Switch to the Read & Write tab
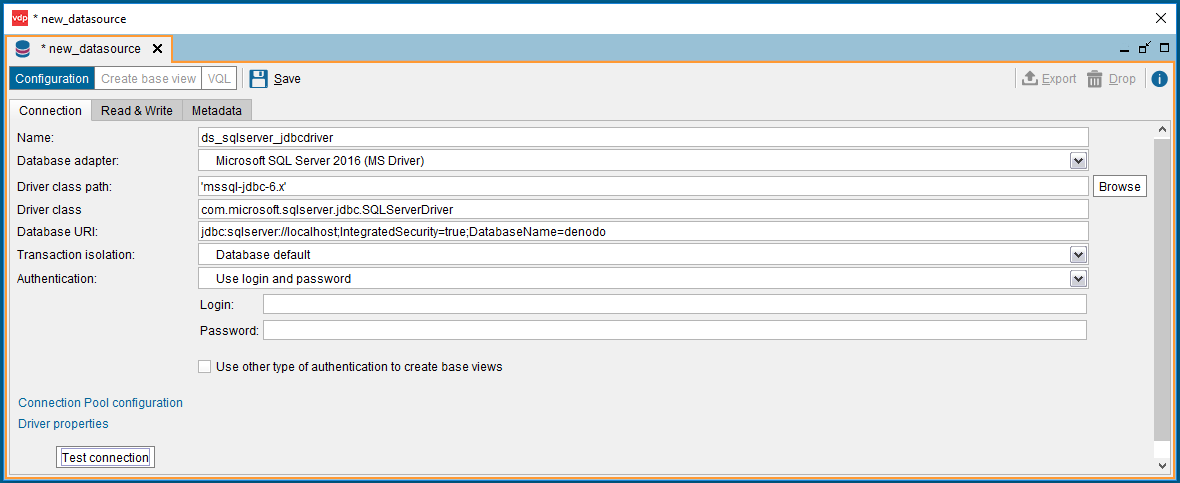Image resolution: width=1180 pixels, height=483 pixels. pyautogui.click(x=137, y=111)
